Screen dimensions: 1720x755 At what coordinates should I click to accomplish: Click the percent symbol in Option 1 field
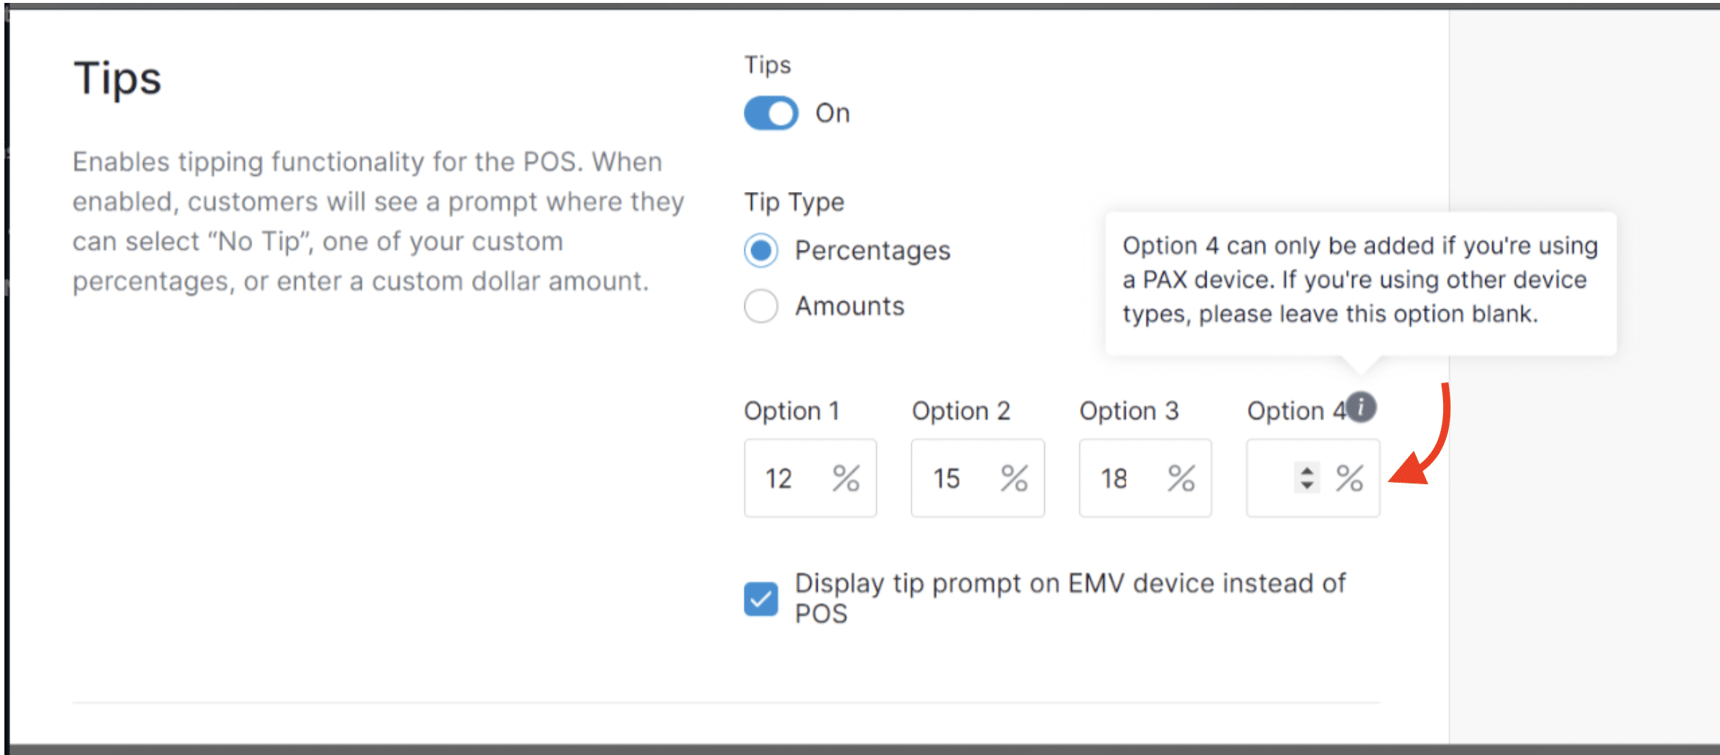845,478
